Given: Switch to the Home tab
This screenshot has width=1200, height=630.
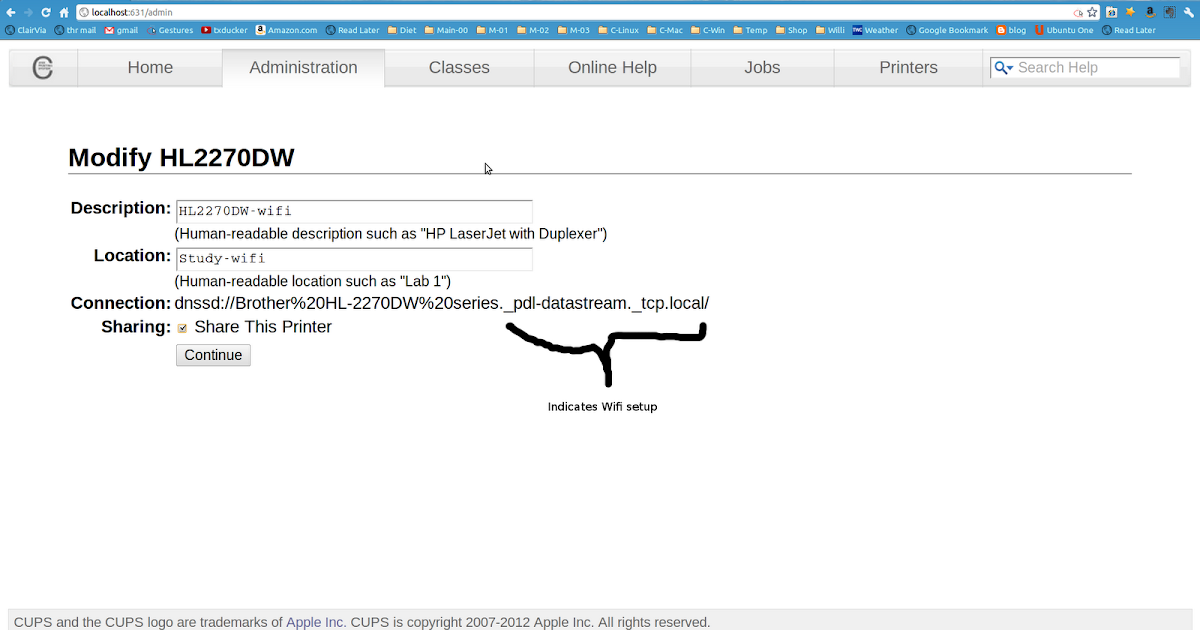Looking at the screenshot, I should coord(150,68).
